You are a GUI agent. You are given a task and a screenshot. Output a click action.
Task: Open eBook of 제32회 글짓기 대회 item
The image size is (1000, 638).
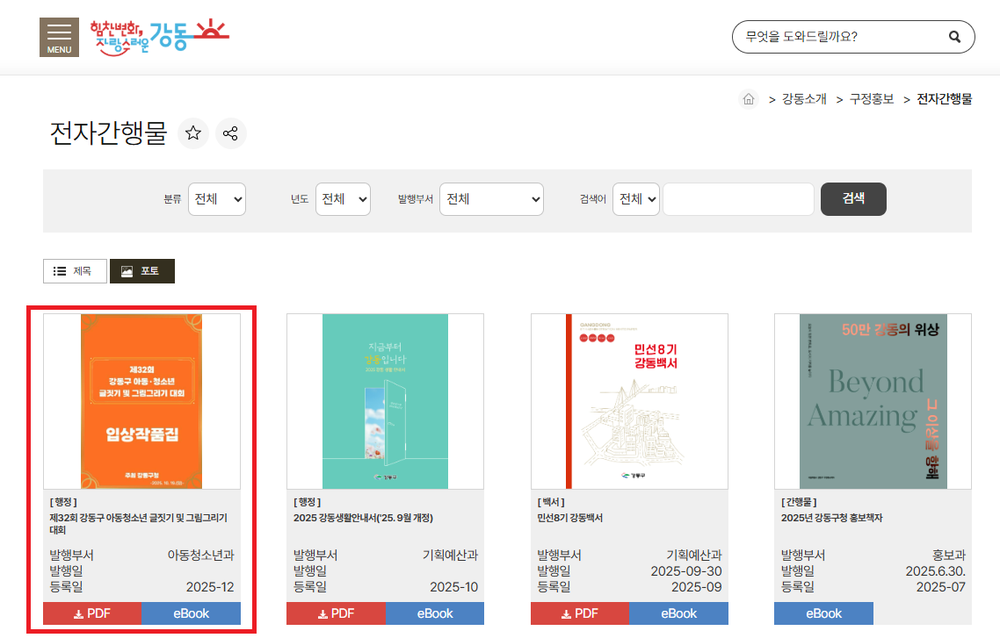[191, 614]
